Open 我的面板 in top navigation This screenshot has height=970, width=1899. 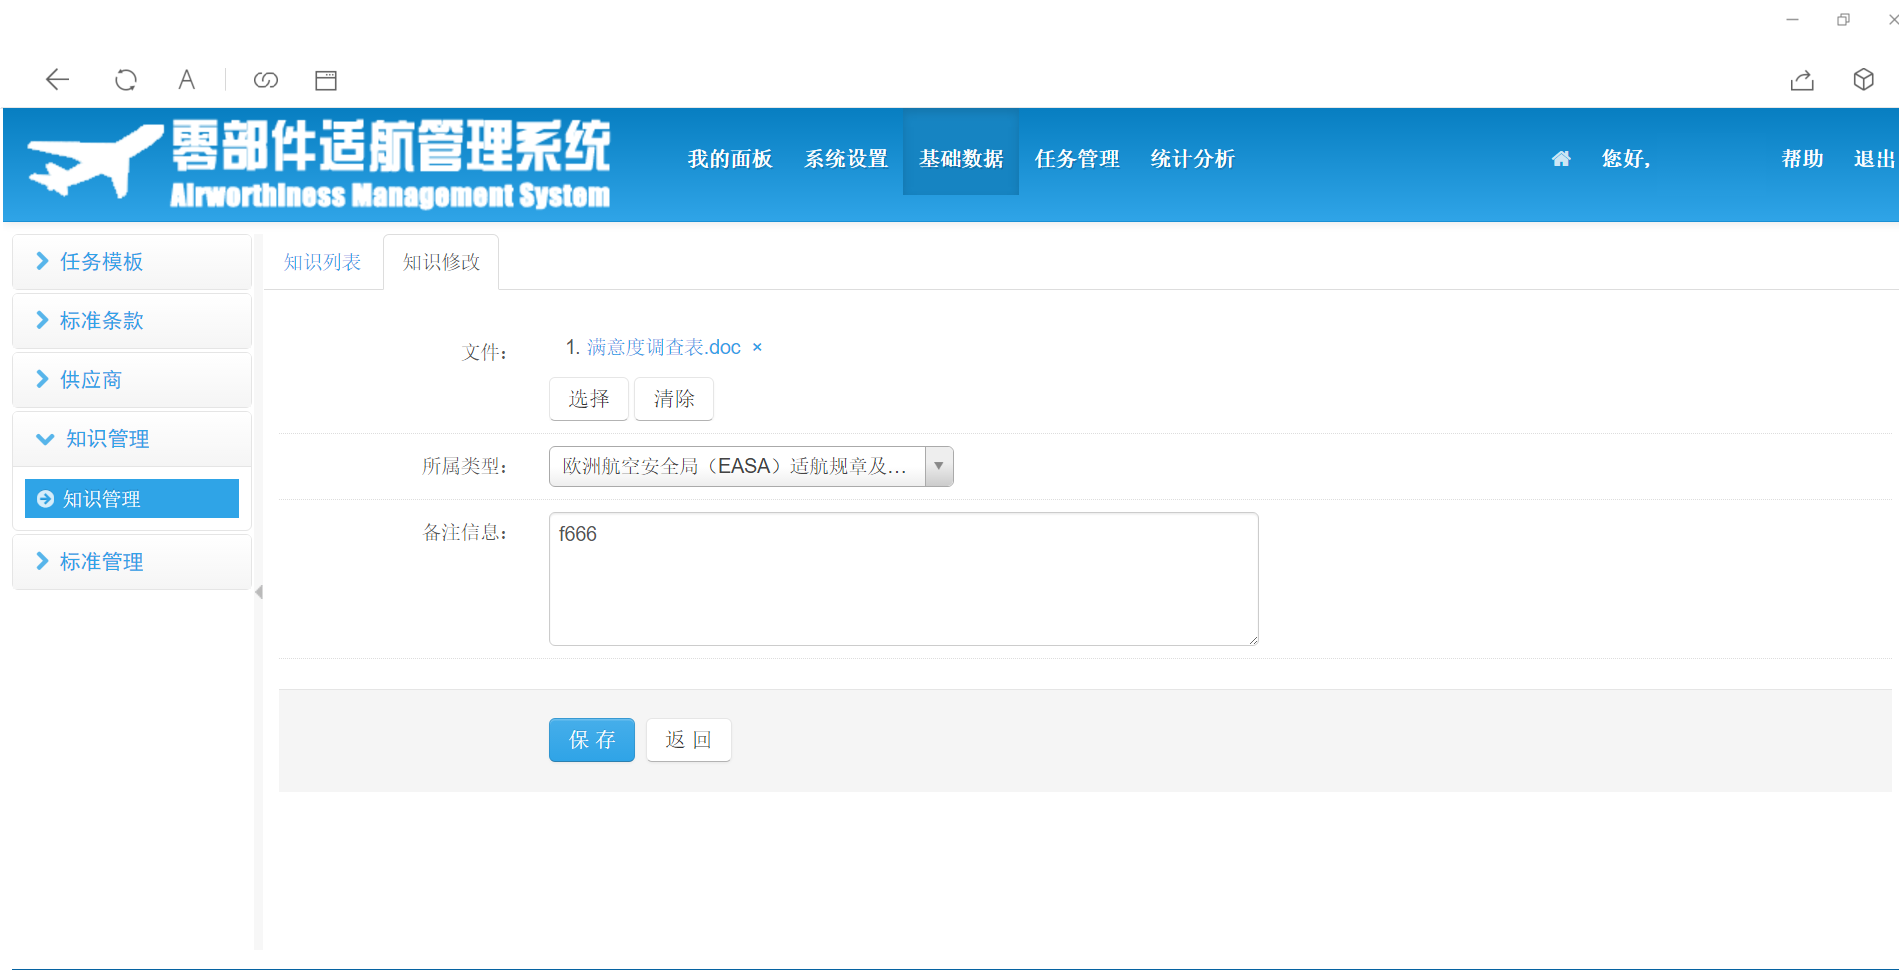pyautogui.click(x=730, y=159)
